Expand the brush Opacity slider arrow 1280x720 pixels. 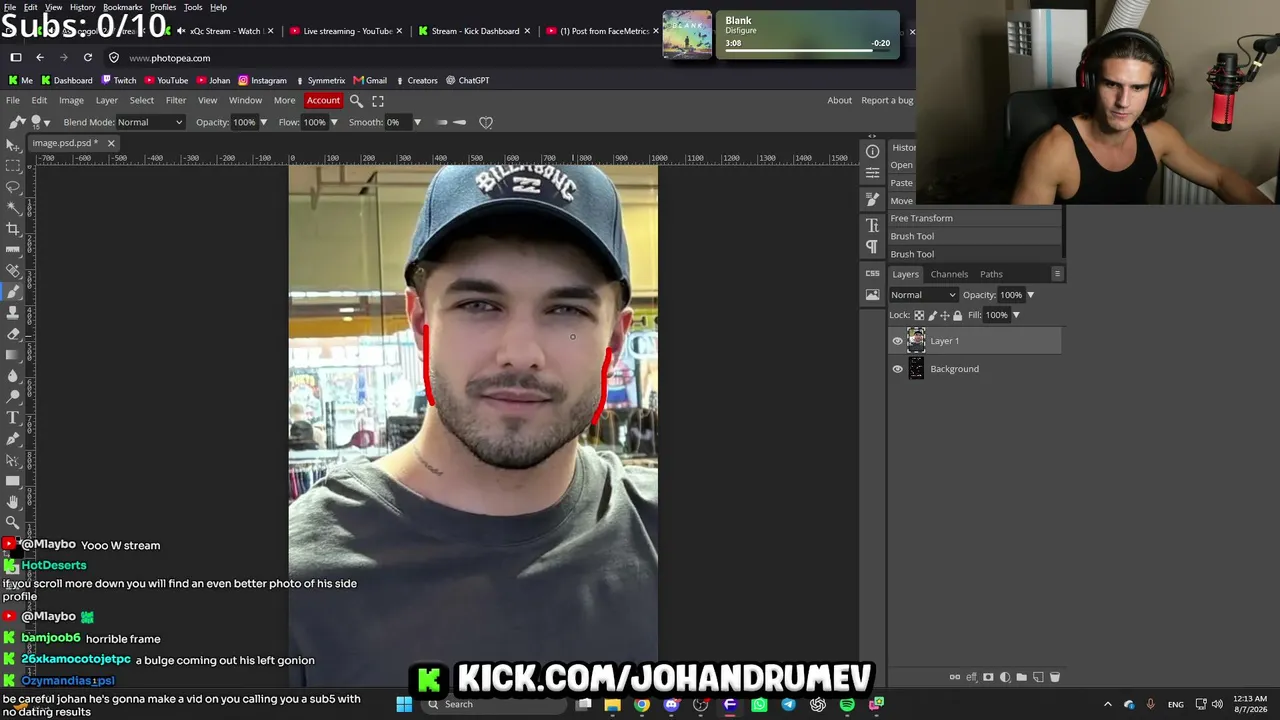(263, 123)
